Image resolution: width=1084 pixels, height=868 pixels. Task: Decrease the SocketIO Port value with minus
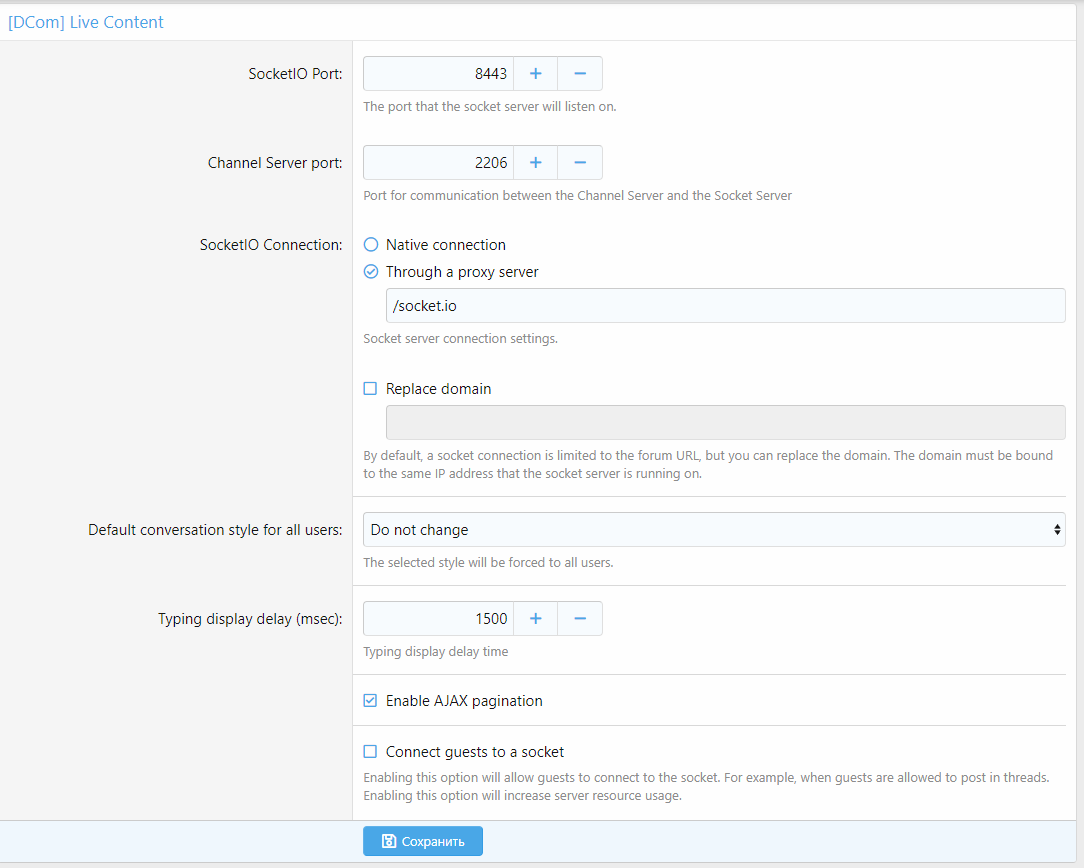[x=580, y=74]
